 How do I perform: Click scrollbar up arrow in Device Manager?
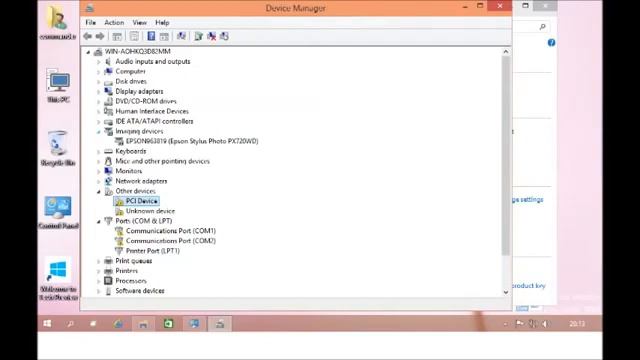[506, 52]
